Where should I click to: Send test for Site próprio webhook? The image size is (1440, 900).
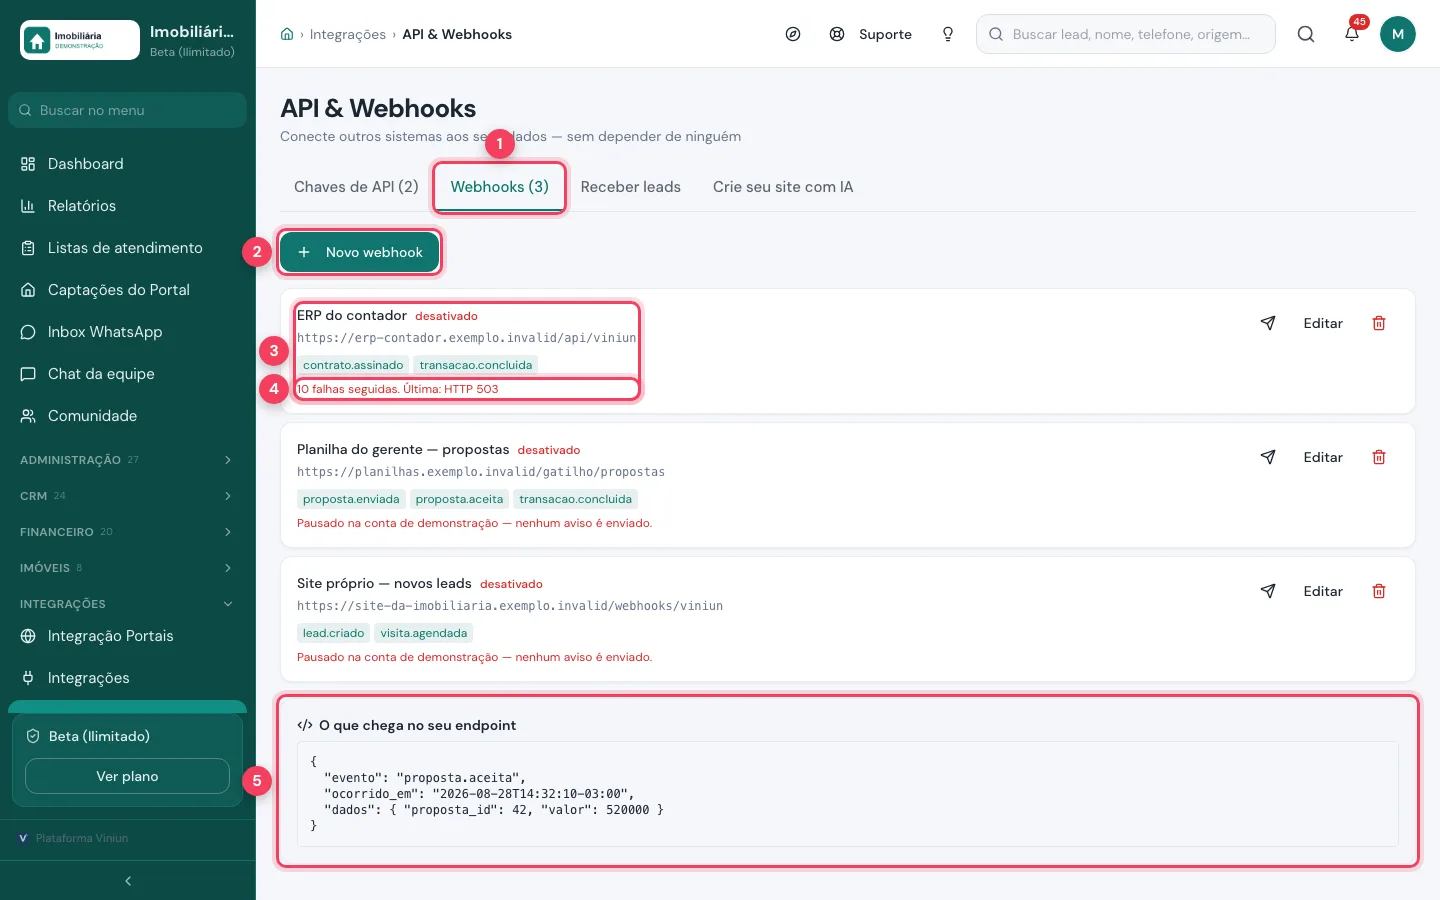click(1268, 591)
